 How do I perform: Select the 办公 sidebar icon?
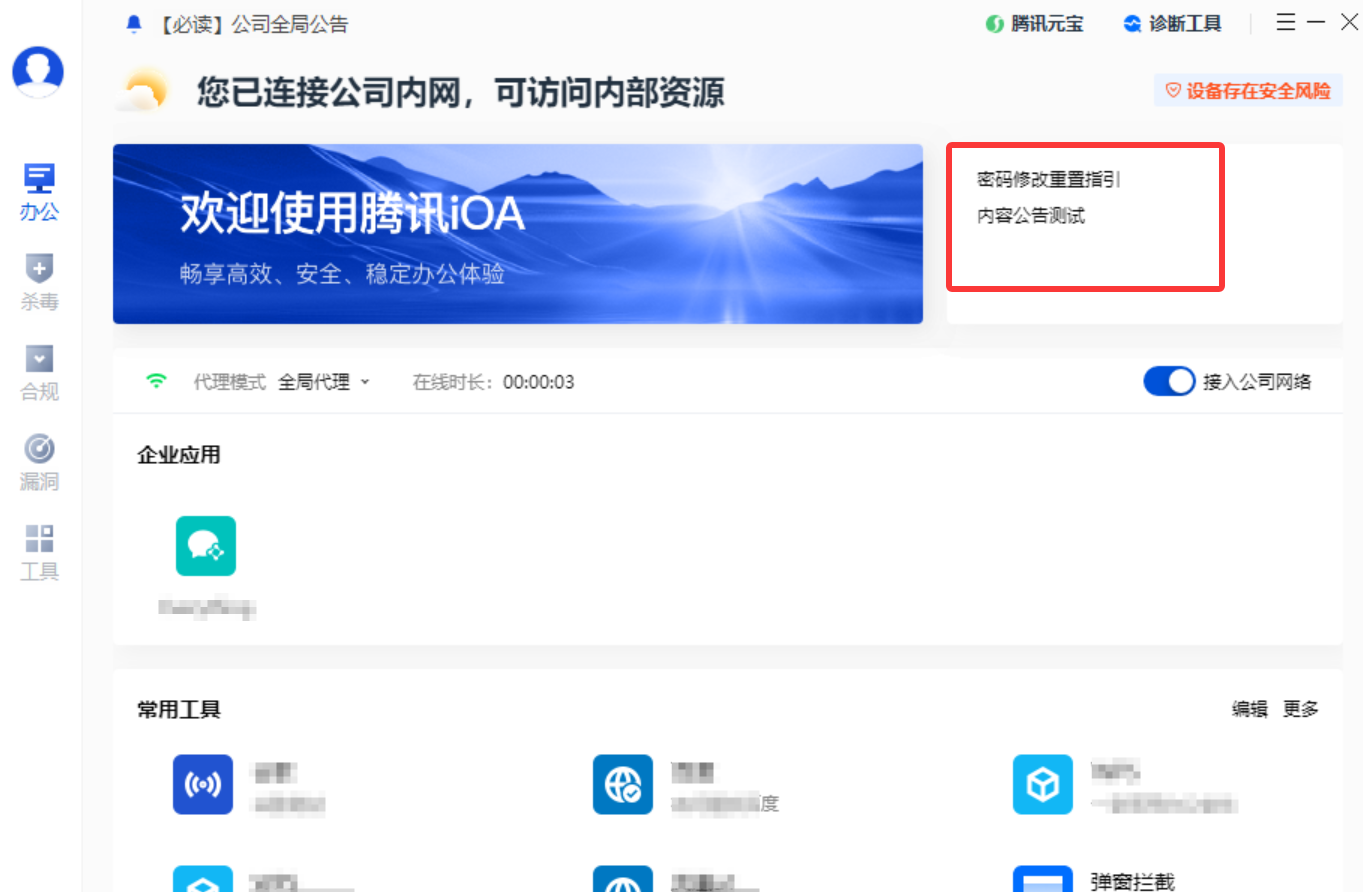tap(39, 179)
